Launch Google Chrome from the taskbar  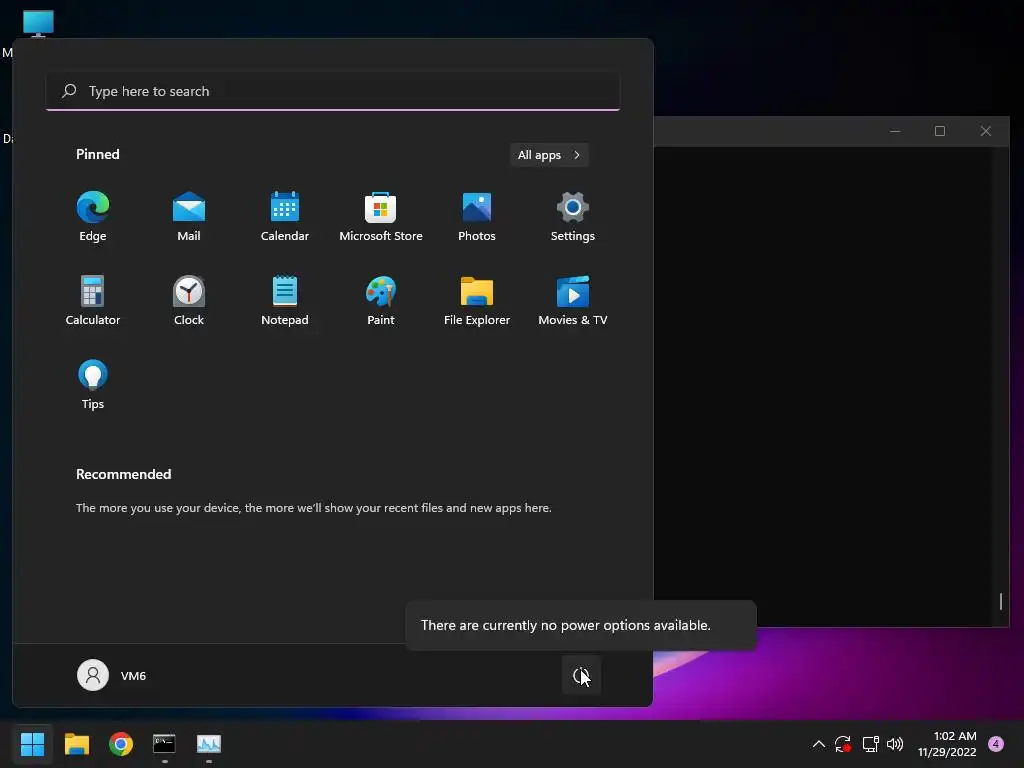point(121,744)
